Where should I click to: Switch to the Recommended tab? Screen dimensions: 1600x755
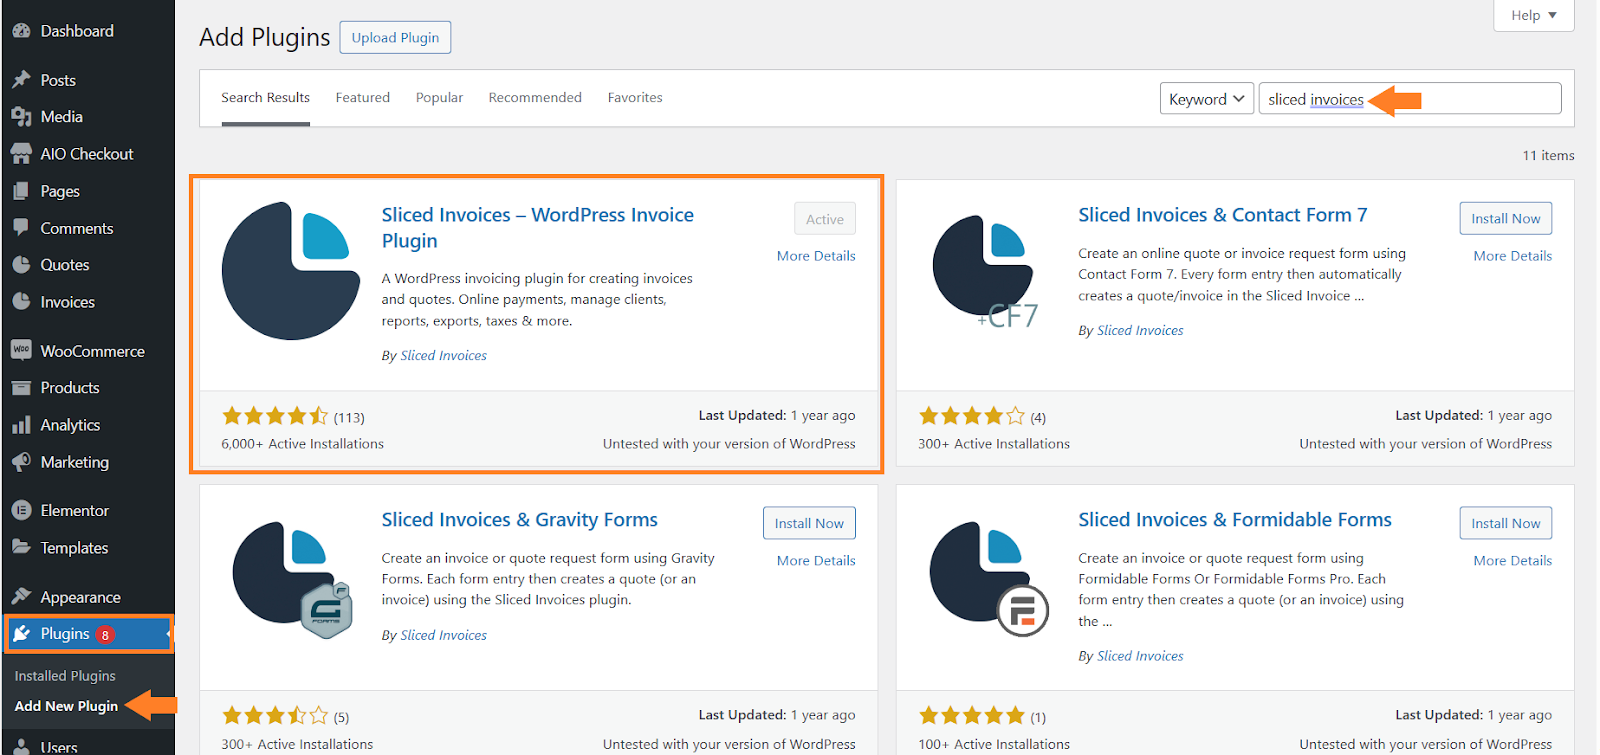(535, 98)
